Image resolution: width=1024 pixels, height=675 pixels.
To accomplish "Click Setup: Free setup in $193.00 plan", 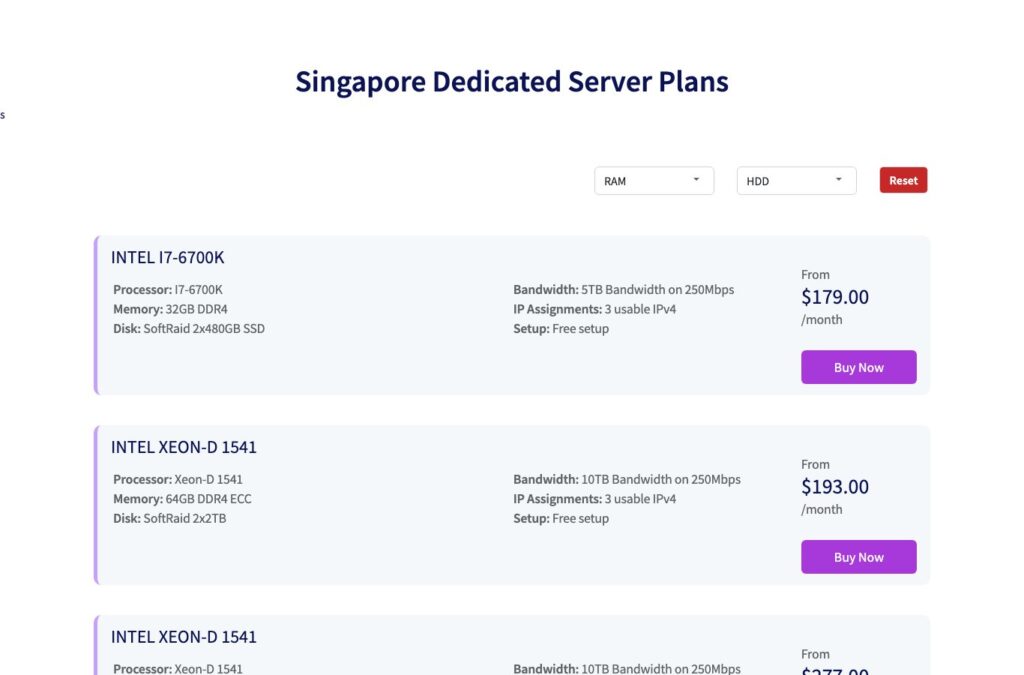I will (x=561, y=518).
